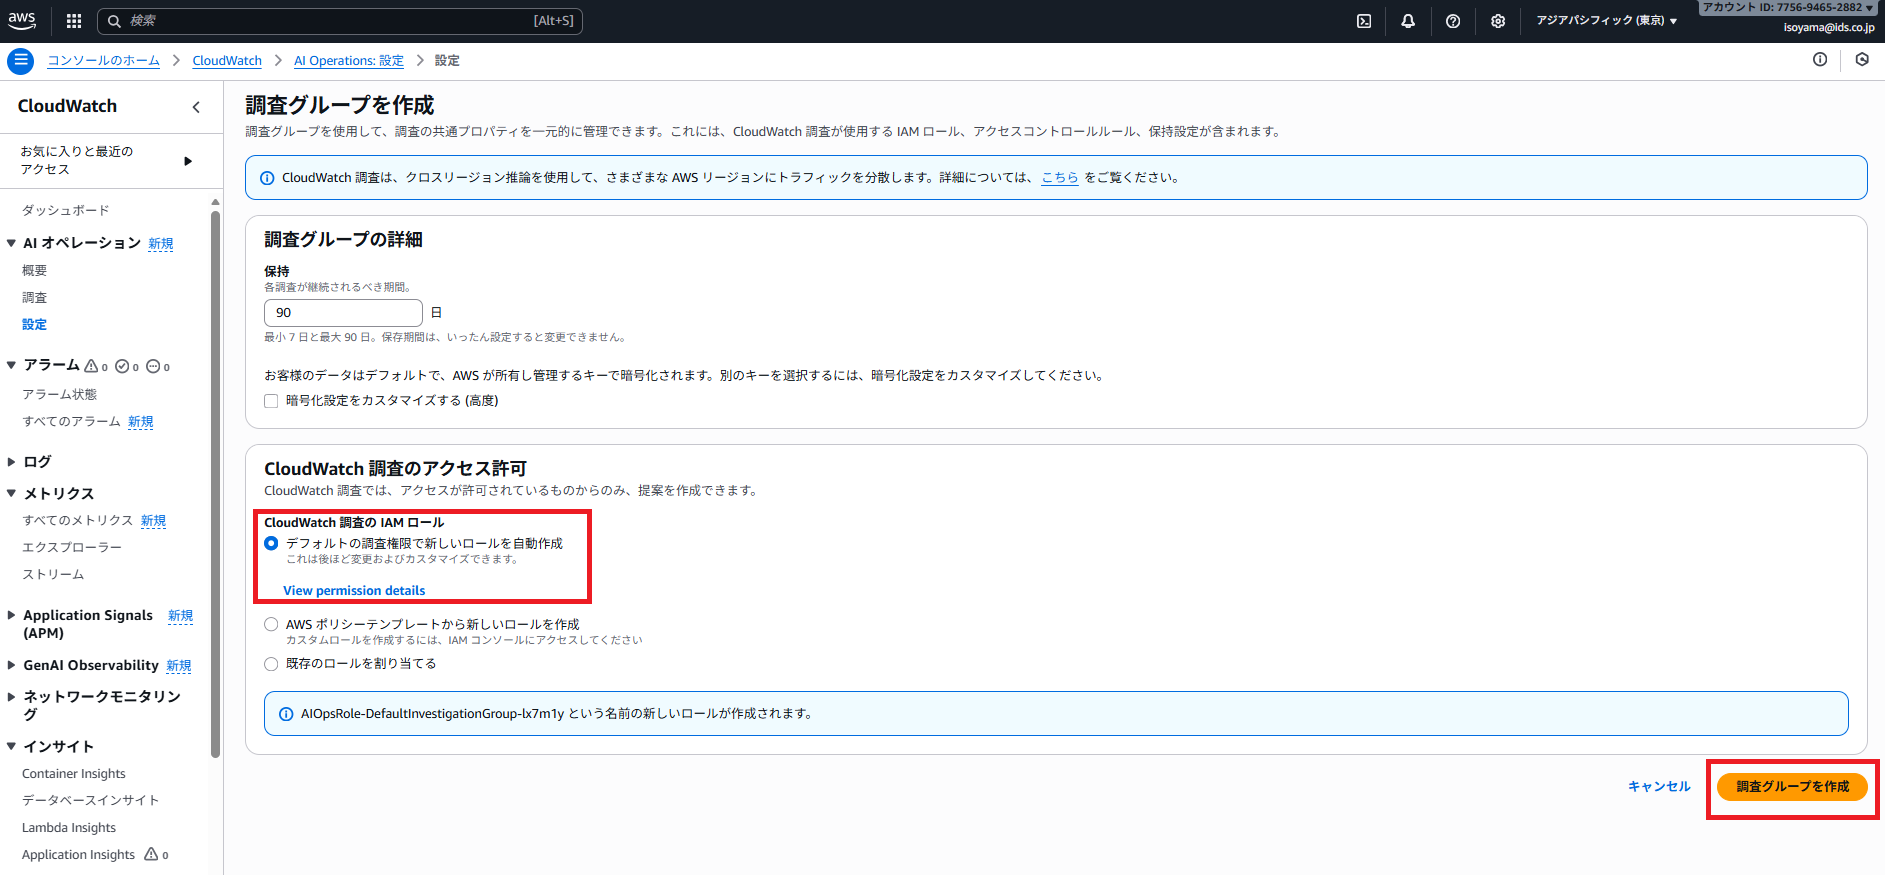
Task: Launch CloudShell from the top bar
Action: coord(1364,21)
